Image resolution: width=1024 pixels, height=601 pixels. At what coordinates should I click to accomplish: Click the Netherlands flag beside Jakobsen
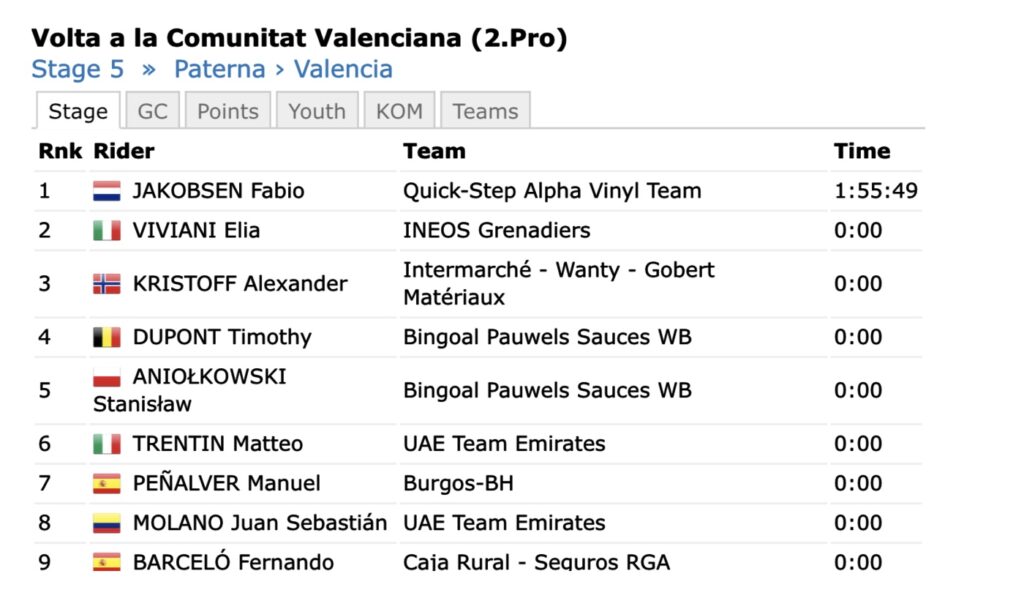tap(107, 191)
